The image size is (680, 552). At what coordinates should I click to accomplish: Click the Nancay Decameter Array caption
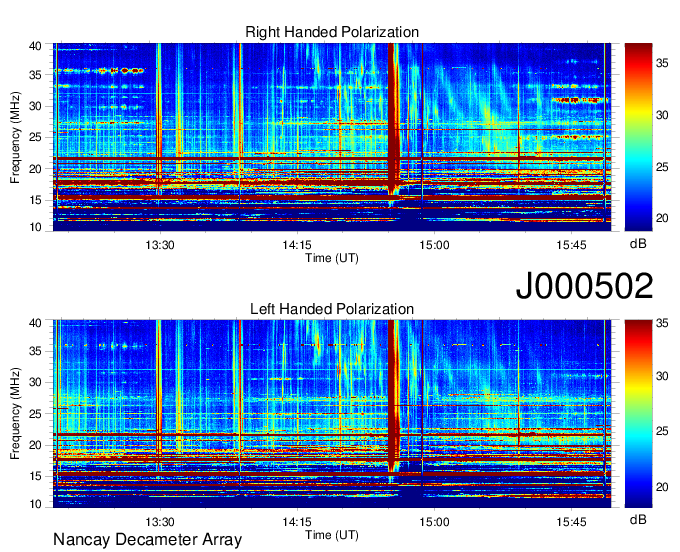(x=147, y=540)
